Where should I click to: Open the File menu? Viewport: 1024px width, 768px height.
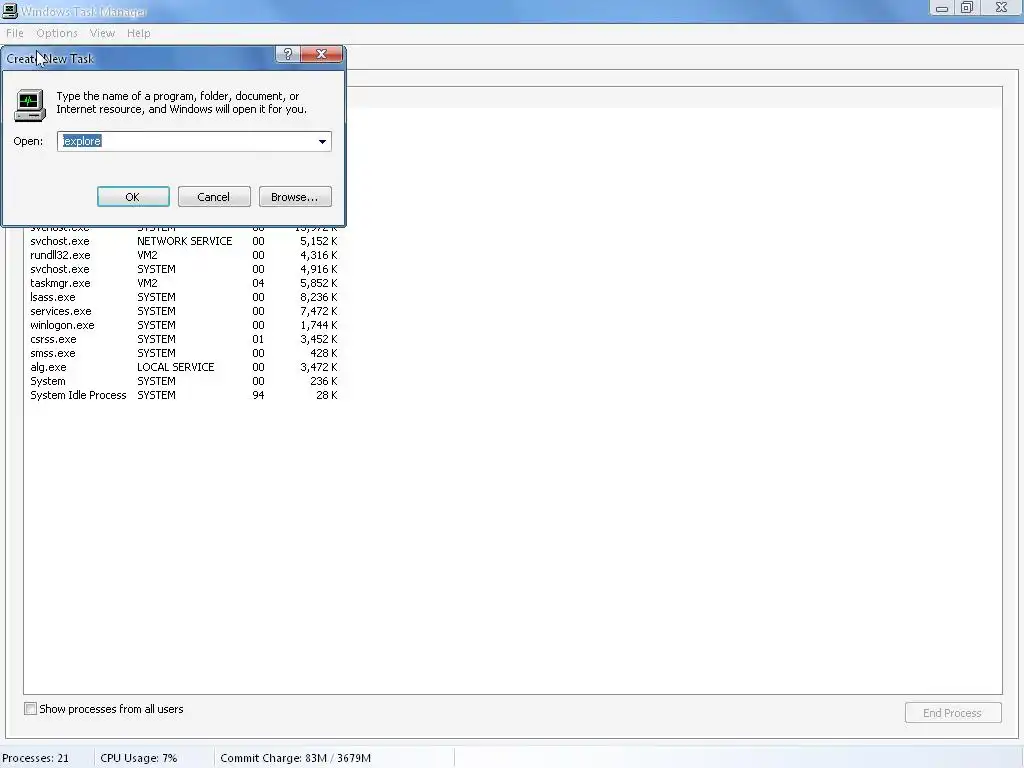point(14,33)
